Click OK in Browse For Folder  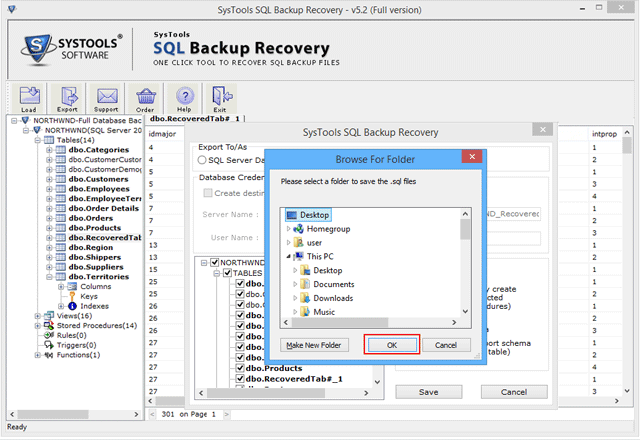click(x=392, y=345)
